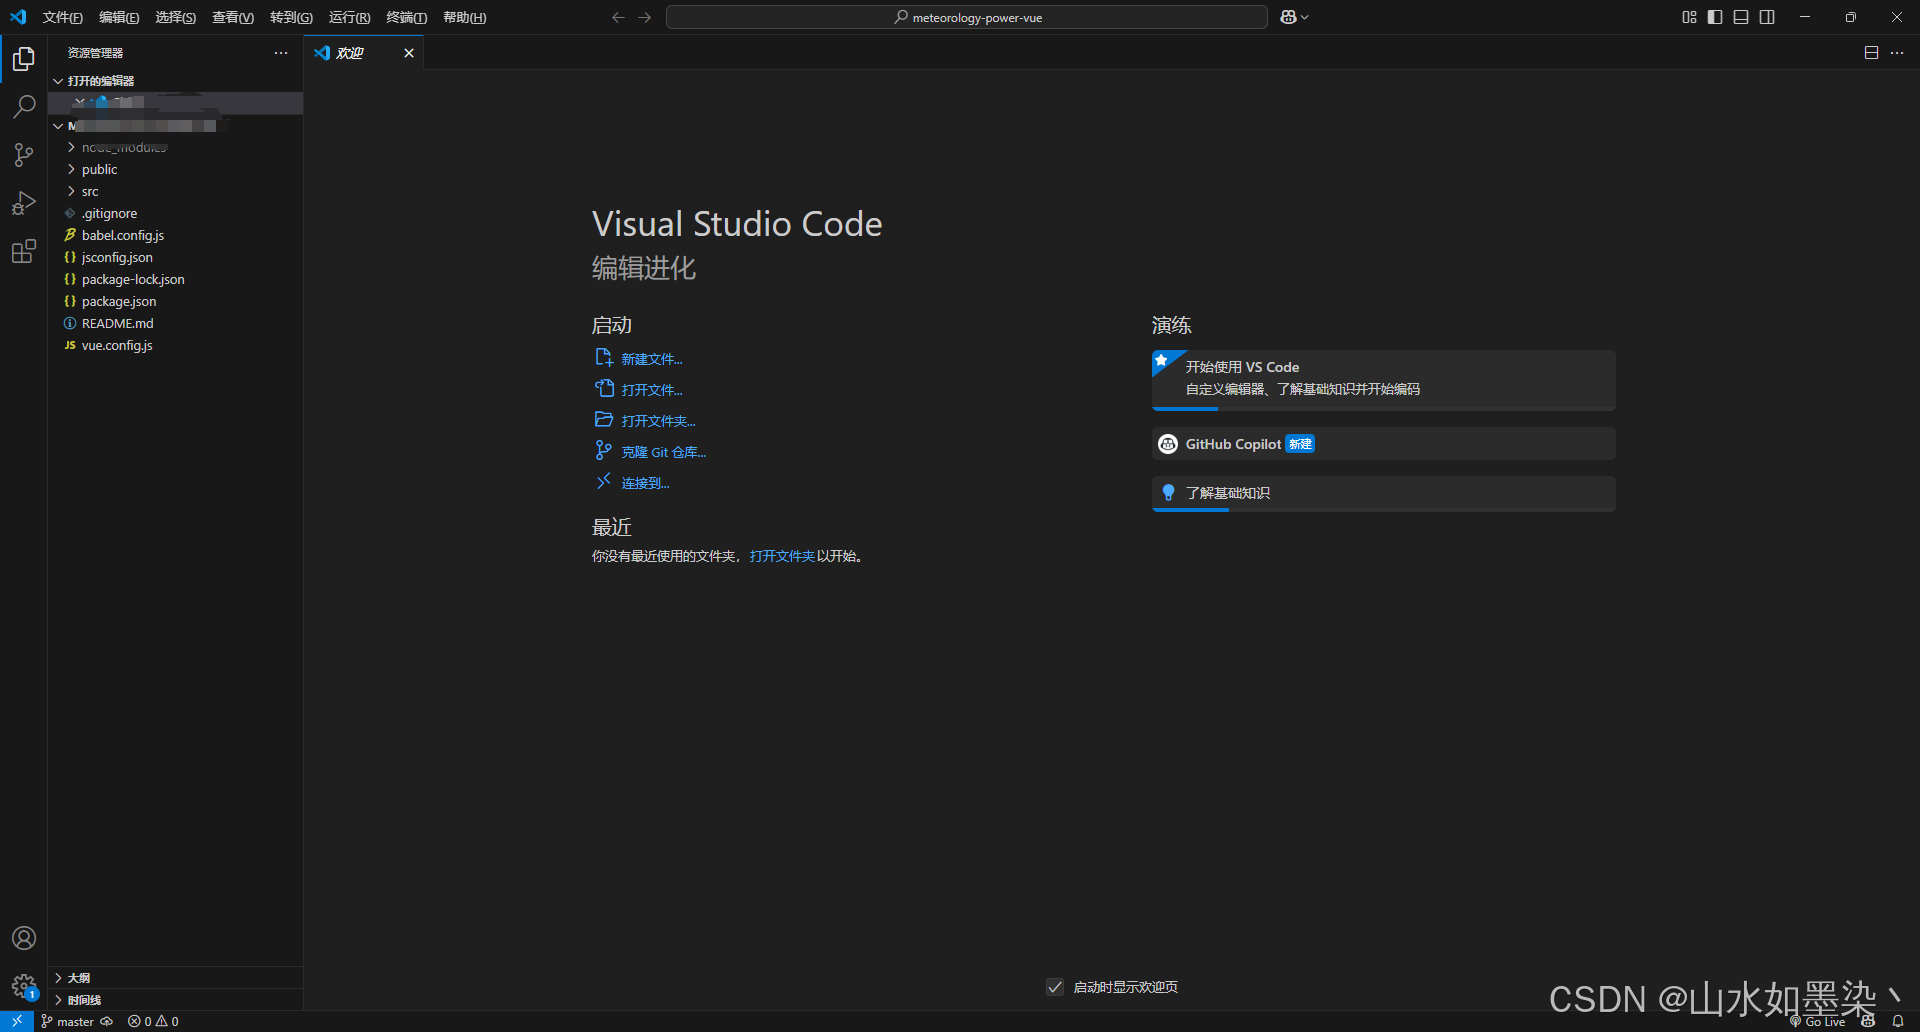The height and width of the screenshot is (1032, 1920).
Task: Open vue.config.js file
Action: [175, 346]
